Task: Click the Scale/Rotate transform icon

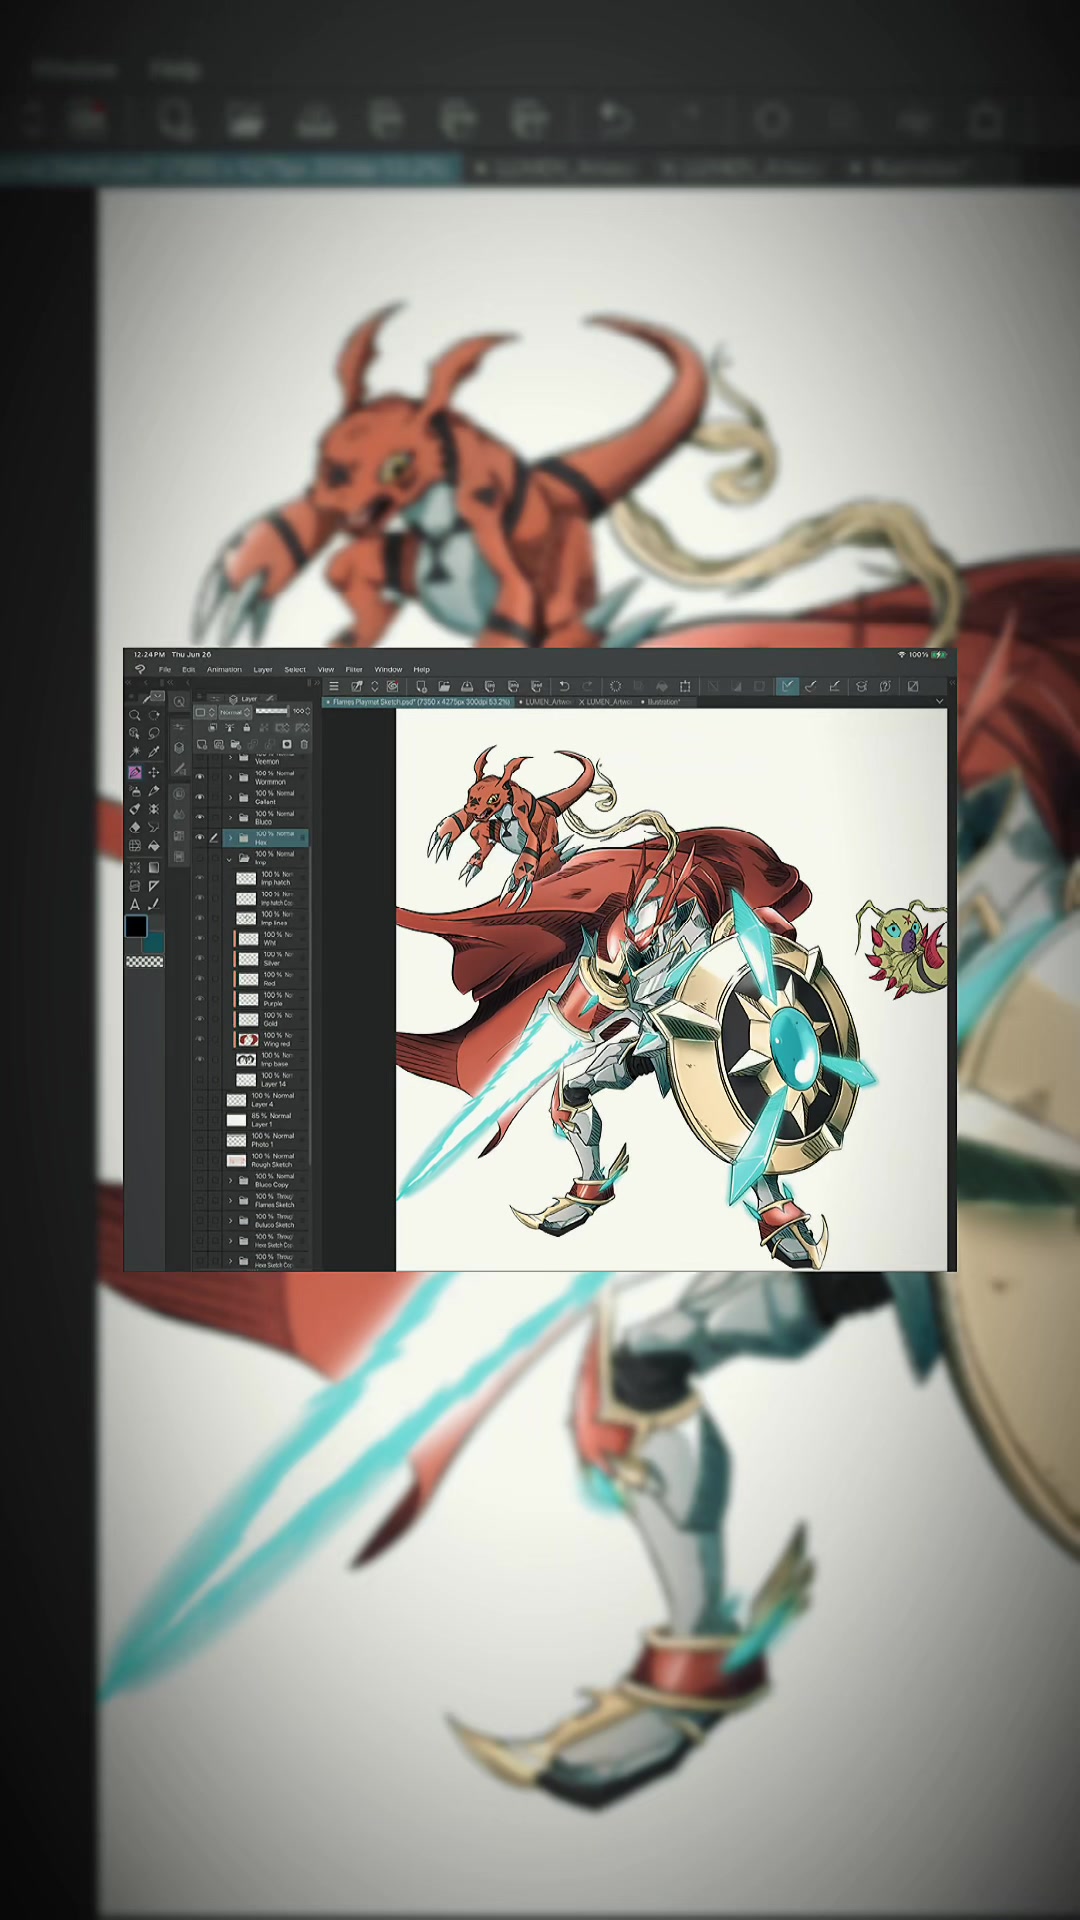Action: 685,686
